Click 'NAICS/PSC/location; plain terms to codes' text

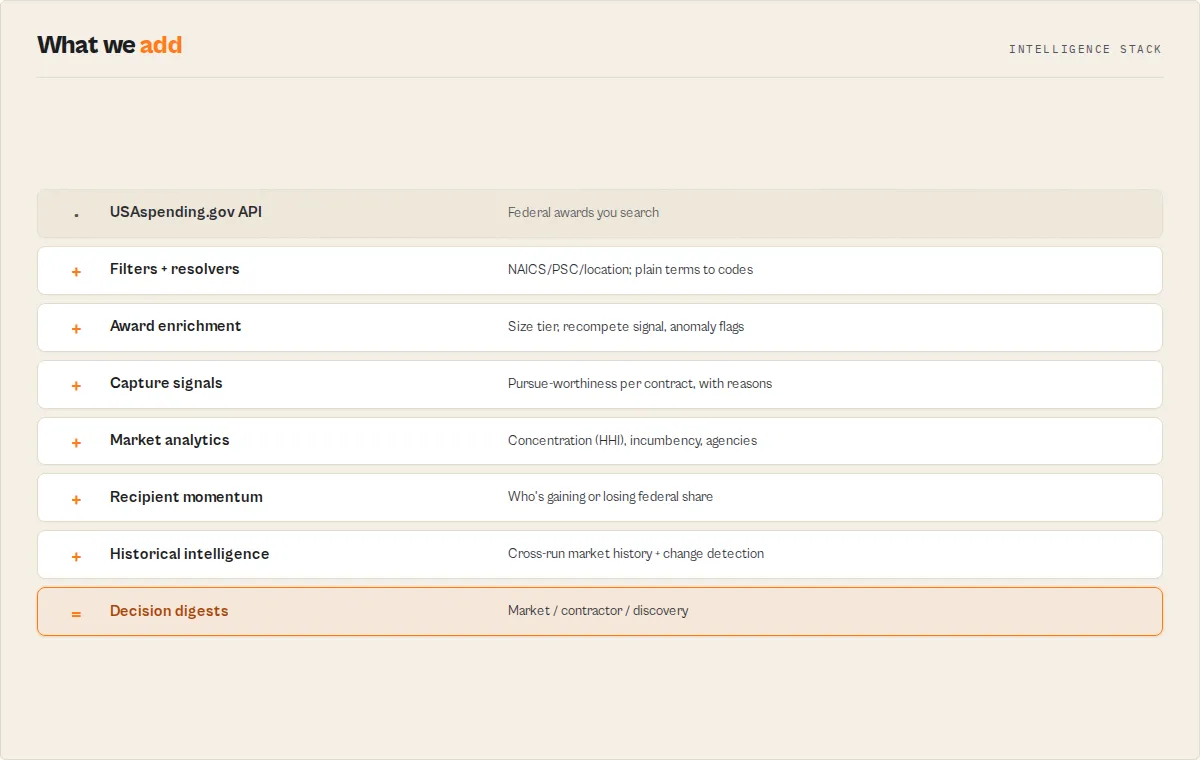click(x=631, y=269)
